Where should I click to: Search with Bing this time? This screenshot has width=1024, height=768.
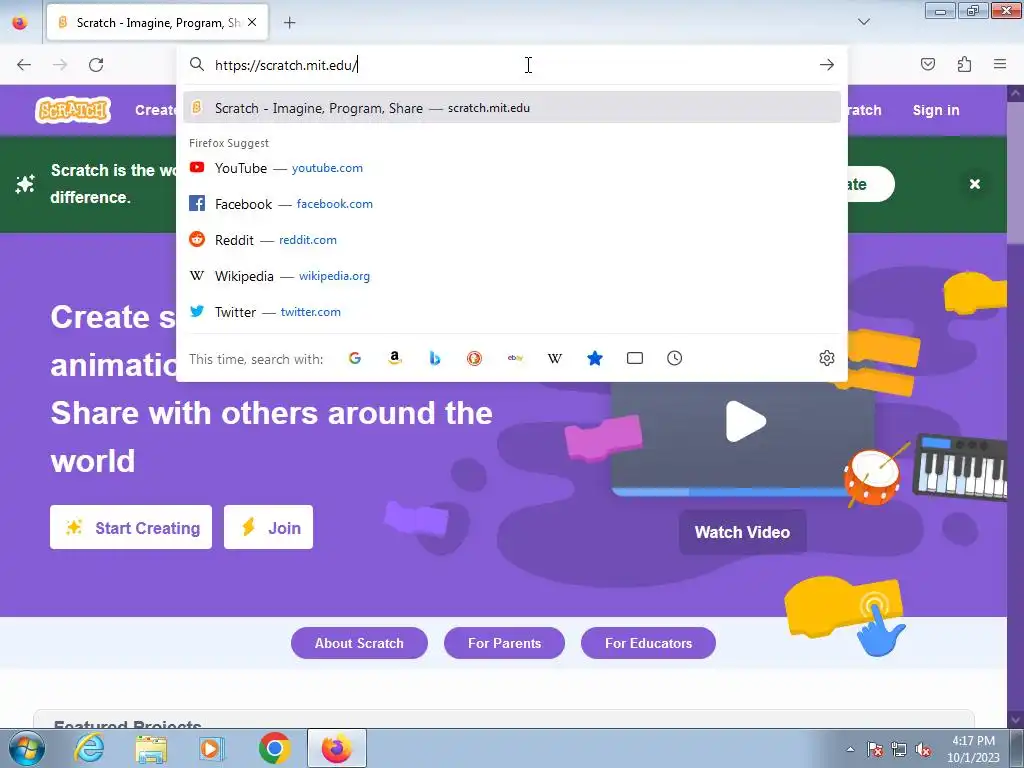(x=435, y=358)
